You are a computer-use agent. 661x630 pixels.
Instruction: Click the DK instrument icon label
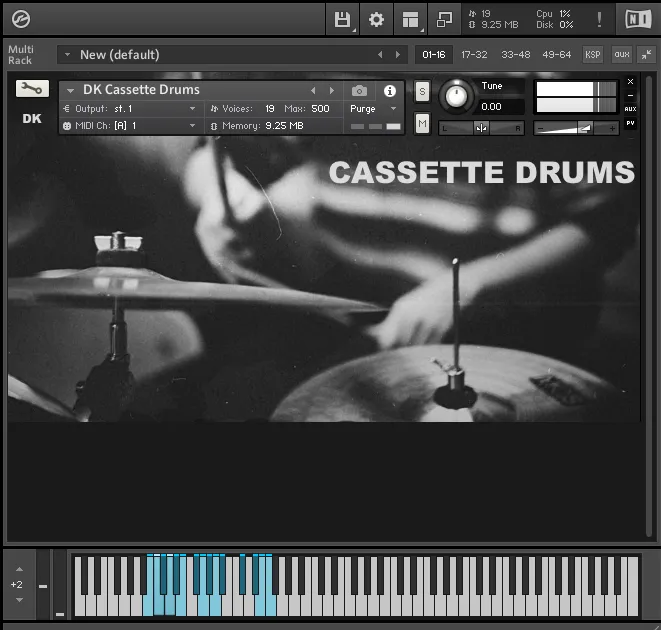(x=32, y=119)
